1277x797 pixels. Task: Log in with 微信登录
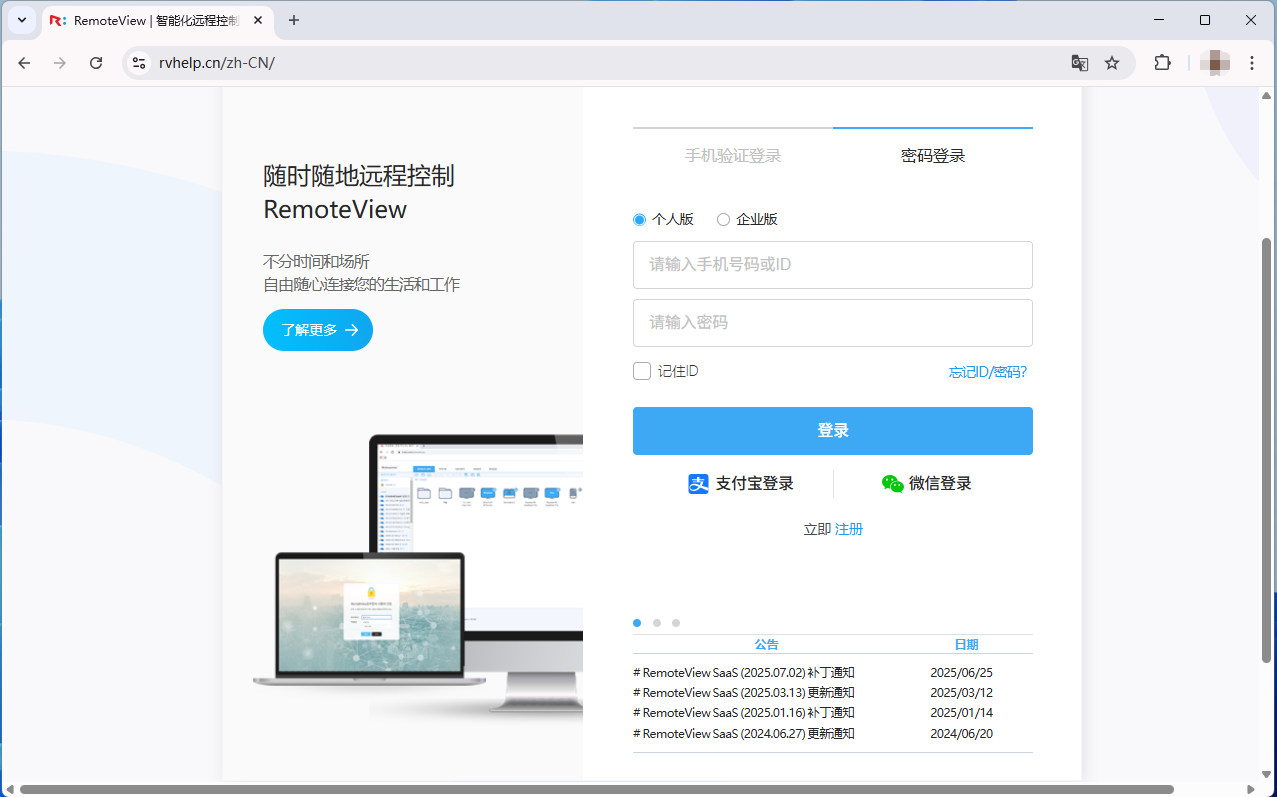pyautogui.click(x=927, y=484)
